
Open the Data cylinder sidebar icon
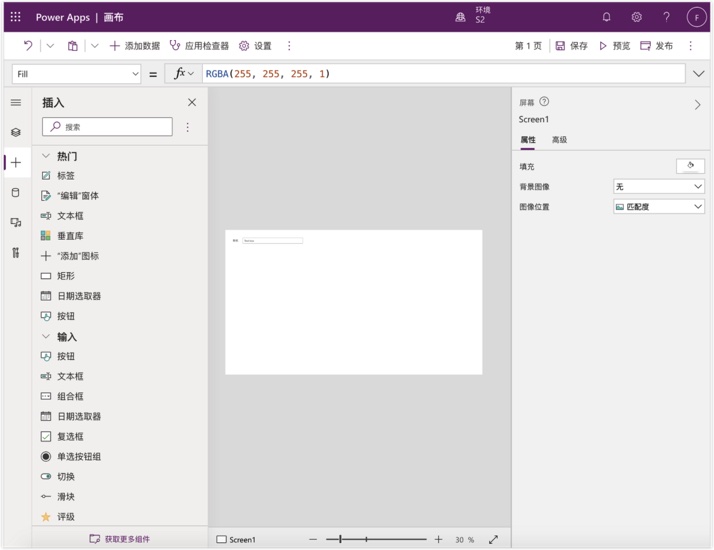[x=16, y=192]
